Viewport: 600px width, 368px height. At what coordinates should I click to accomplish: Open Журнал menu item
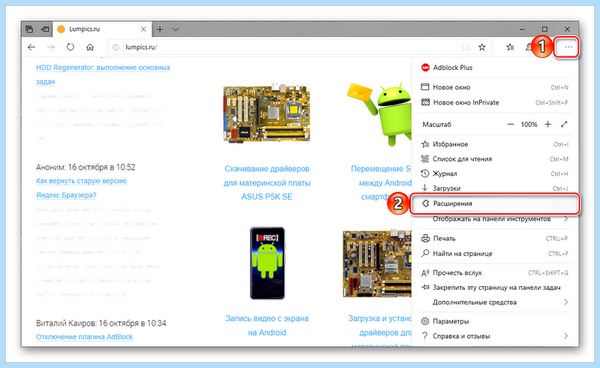click(495, 174)
